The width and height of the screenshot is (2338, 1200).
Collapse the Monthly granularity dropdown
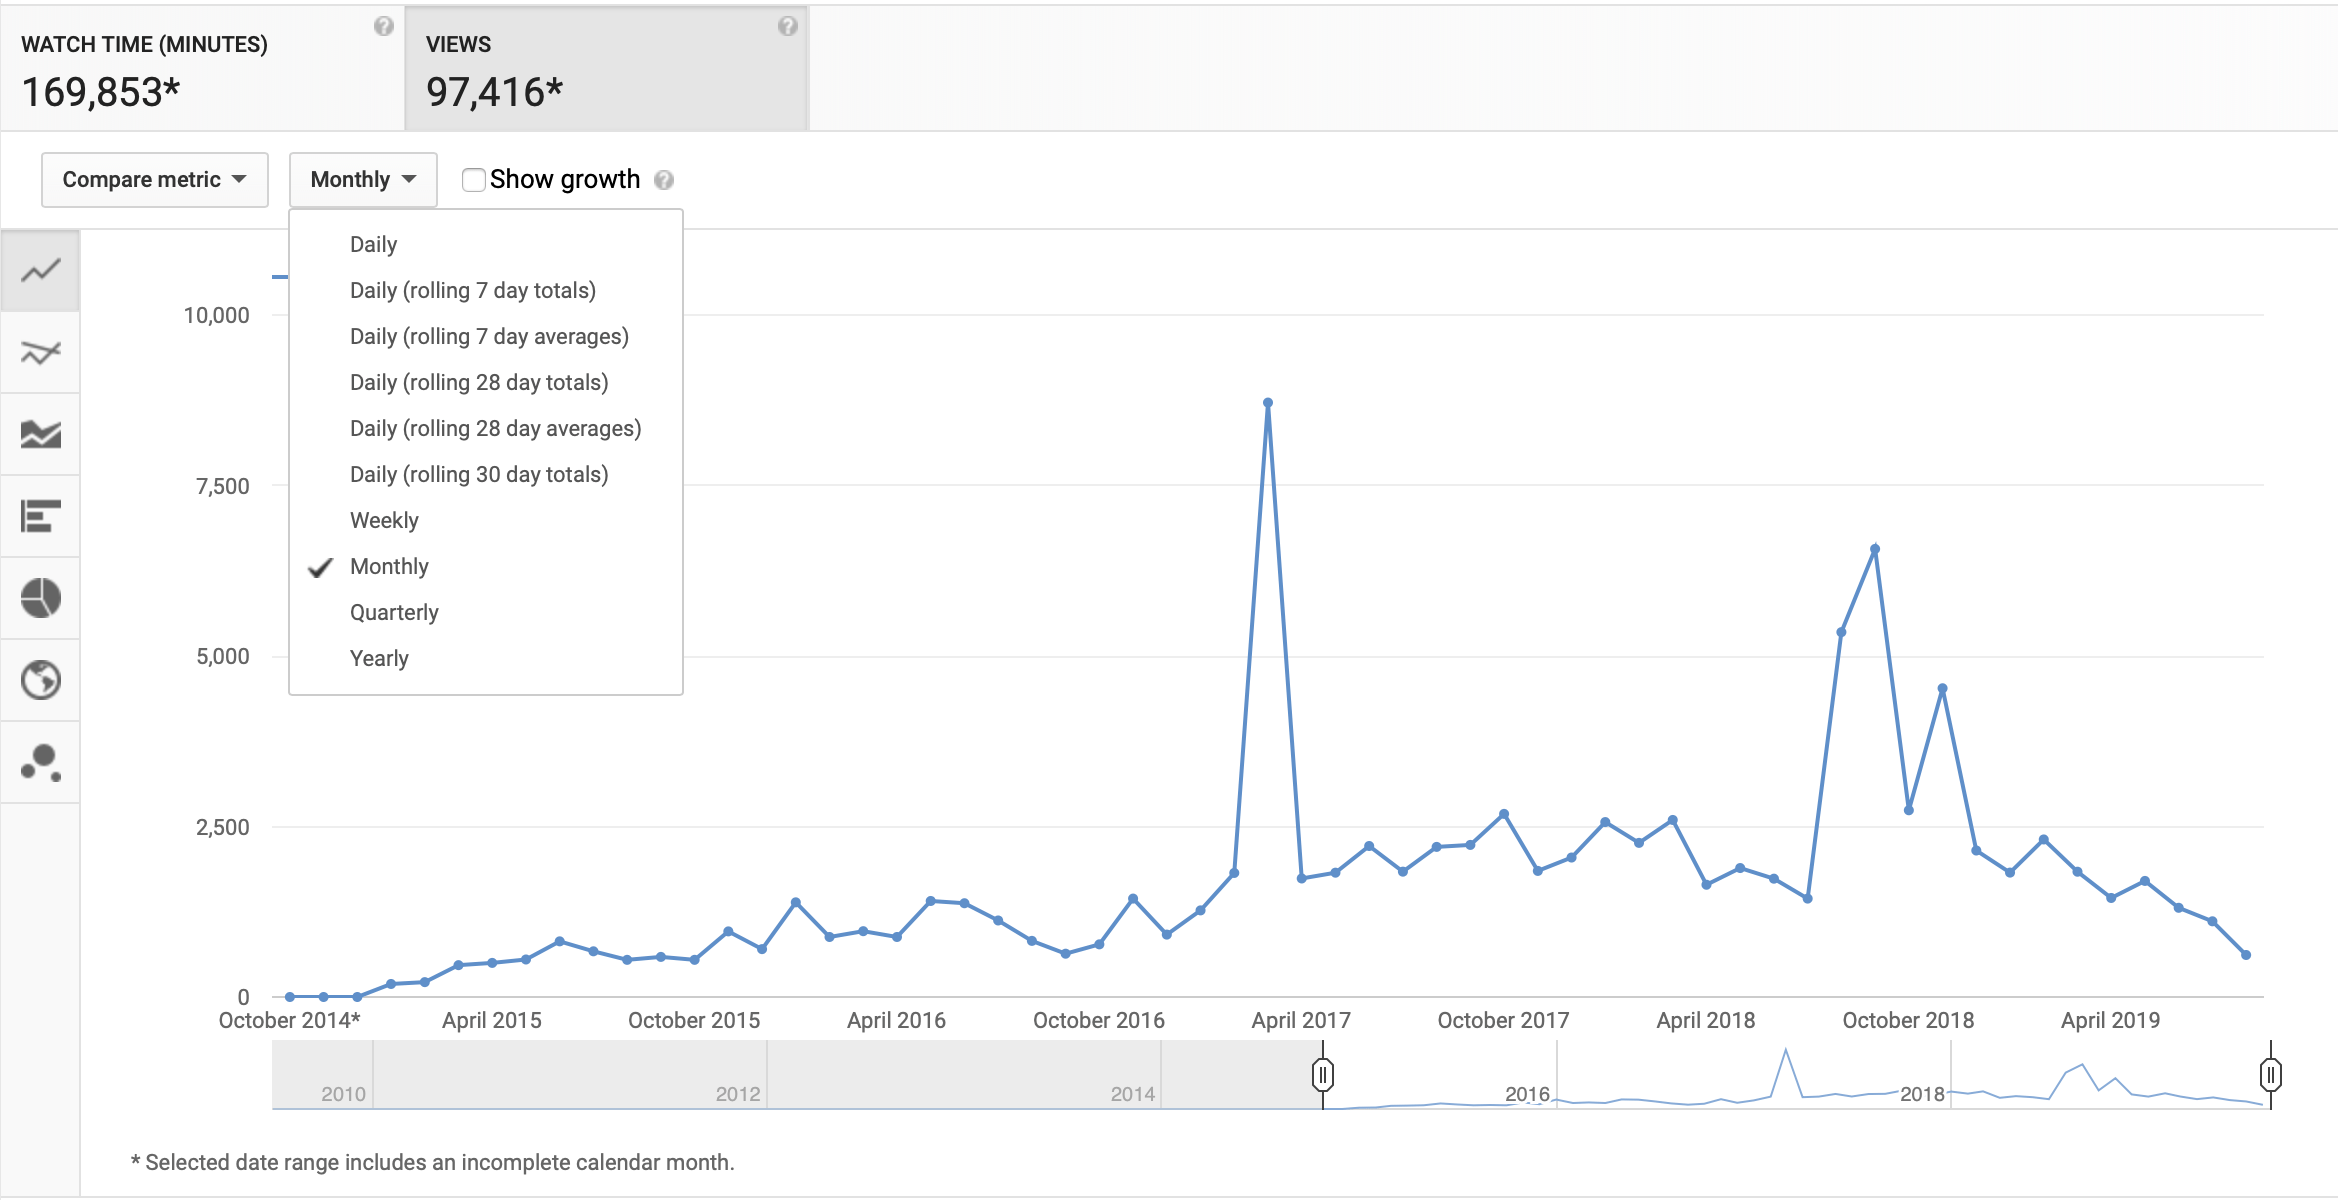click(x=362, y=180)
